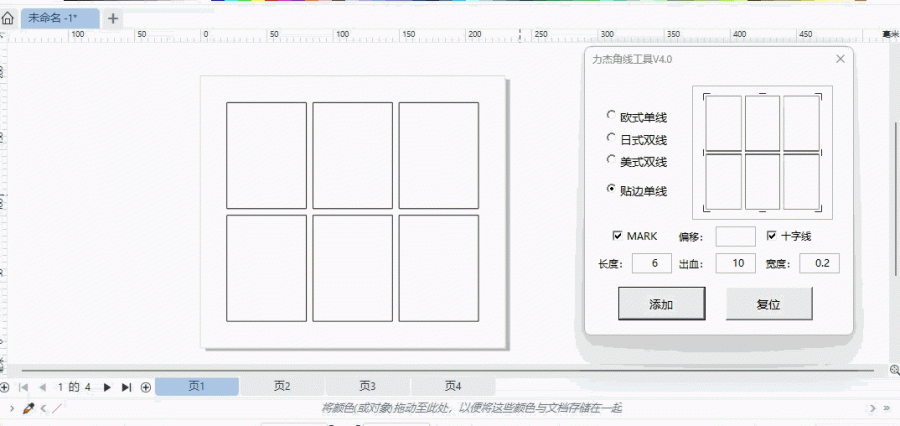Close the 力杰角线工具V4.0 dialog
This screenshot has height=426, width=900.
click(840, 59)
